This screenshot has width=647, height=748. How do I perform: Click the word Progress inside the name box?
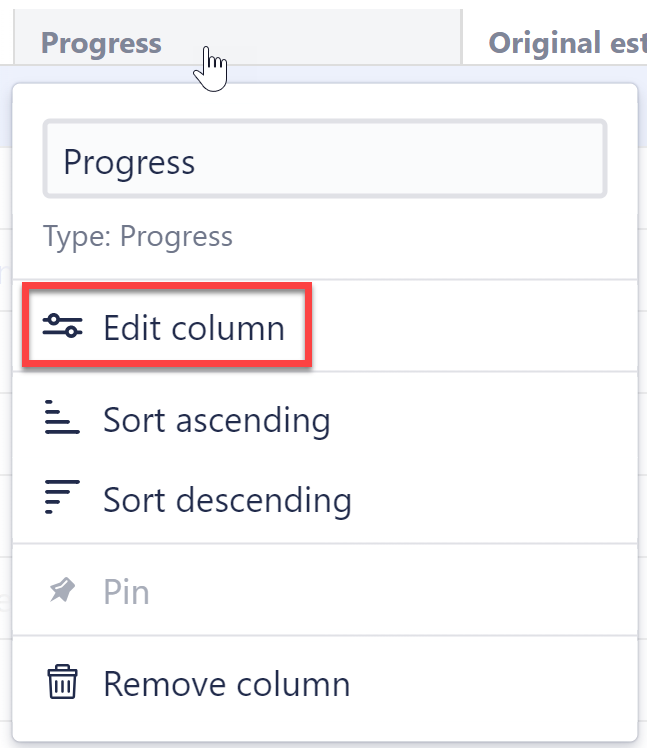pyautogui.click(x=129, y=161)
